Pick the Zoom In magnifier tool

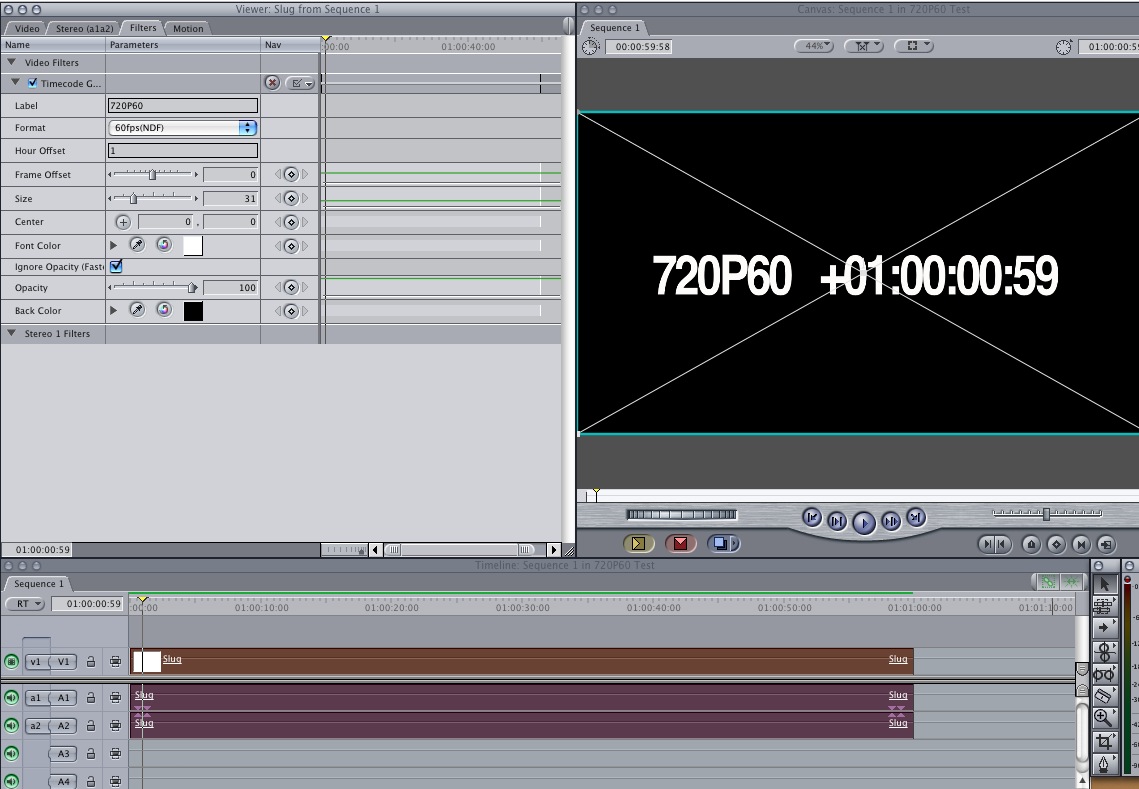pyautogui.click(x=1104, y=719)
